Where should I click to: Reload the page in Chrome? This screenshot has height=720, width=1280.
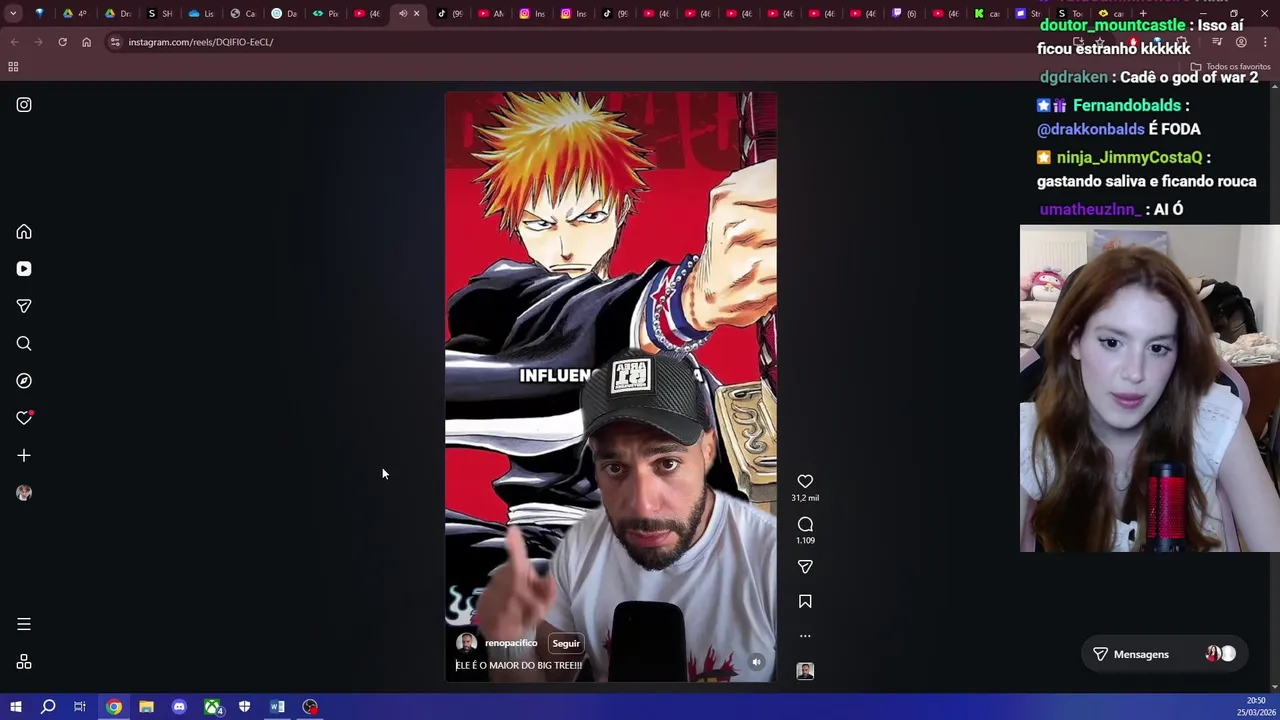coord(62,42)
